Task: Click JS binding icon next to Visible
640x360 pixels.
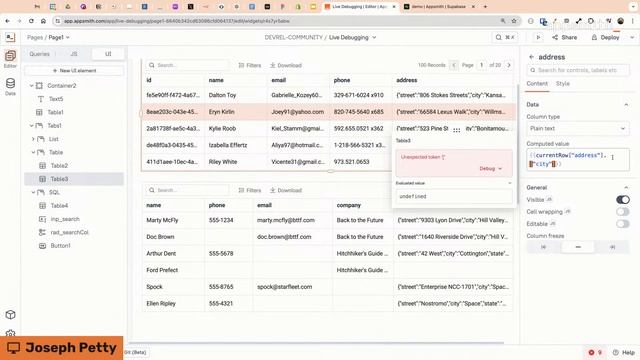Action: coord(549,200)
